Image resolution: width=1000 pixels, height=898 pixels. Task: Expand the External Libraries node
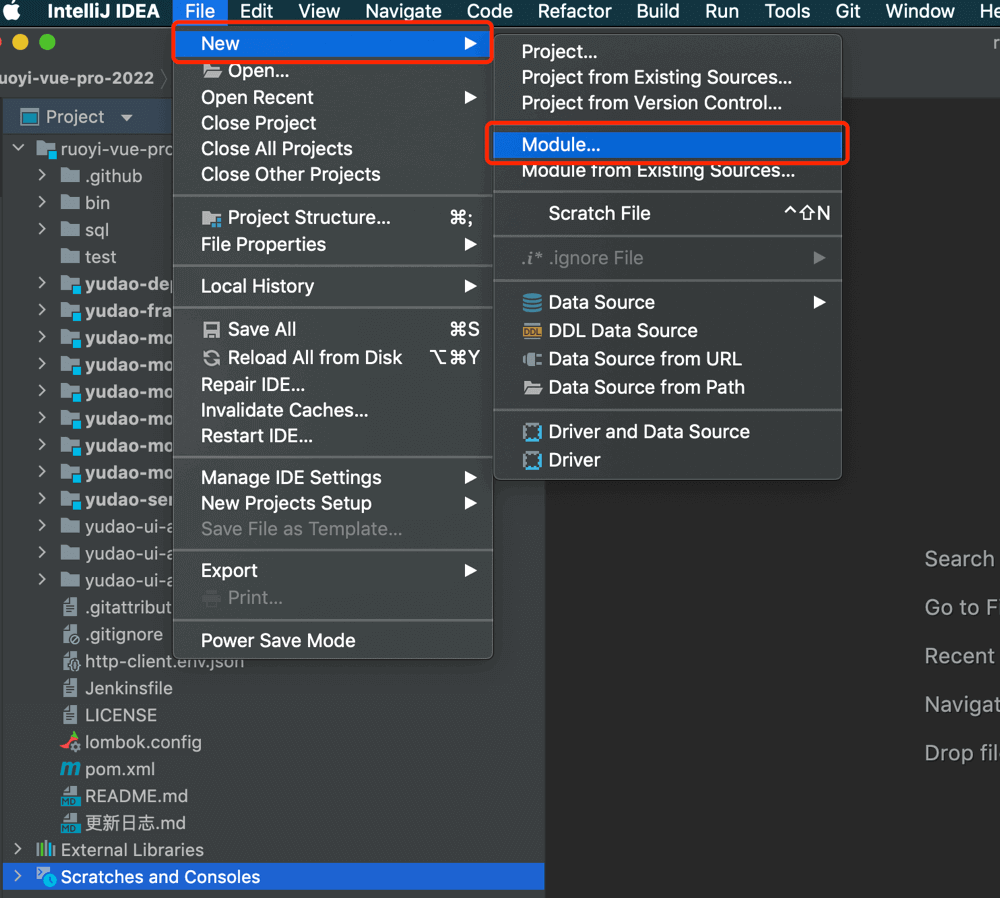(x=17, y=849)
